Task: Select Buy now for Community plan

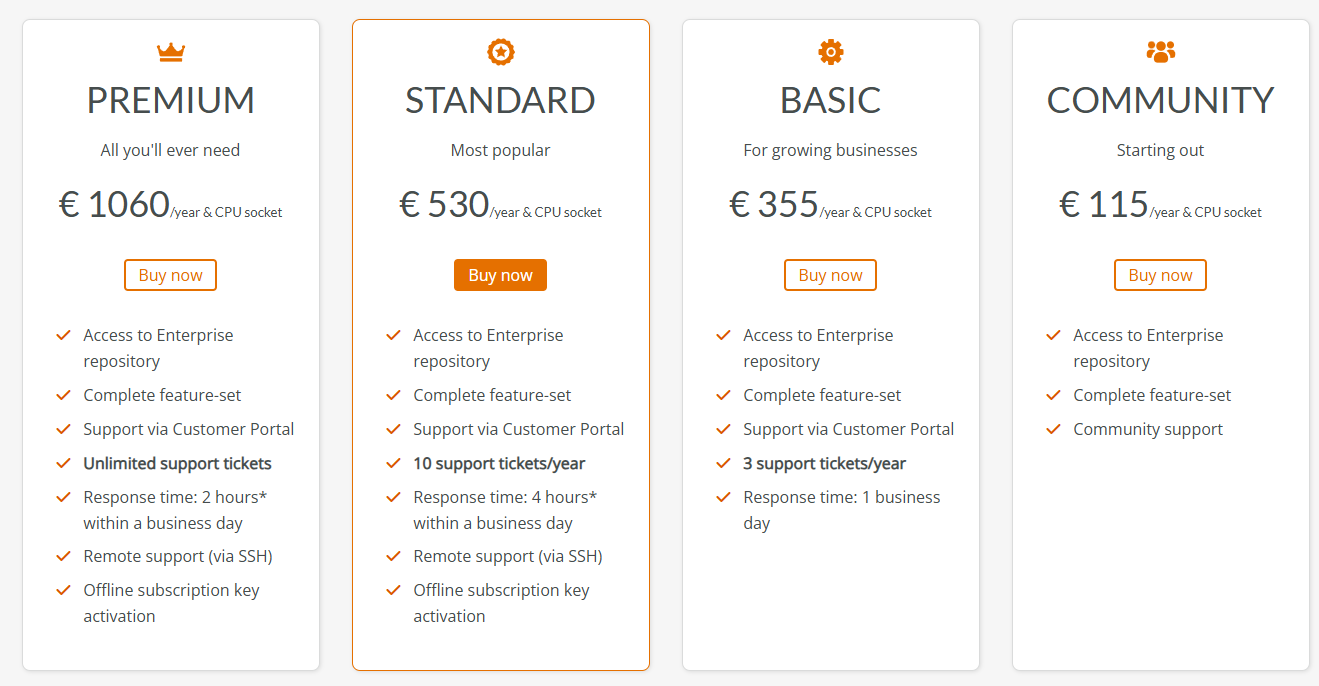Action: (x=1160, y=275)
